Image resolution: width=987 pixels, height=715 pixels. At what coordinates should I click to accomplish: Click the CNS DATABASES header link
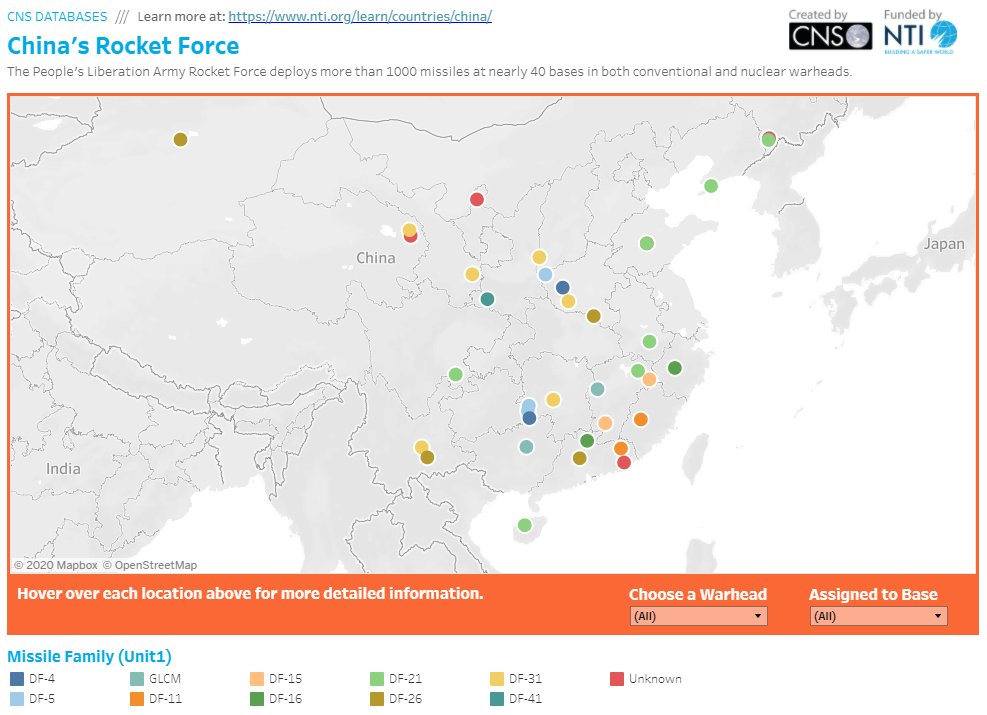[x=57, y=17]
